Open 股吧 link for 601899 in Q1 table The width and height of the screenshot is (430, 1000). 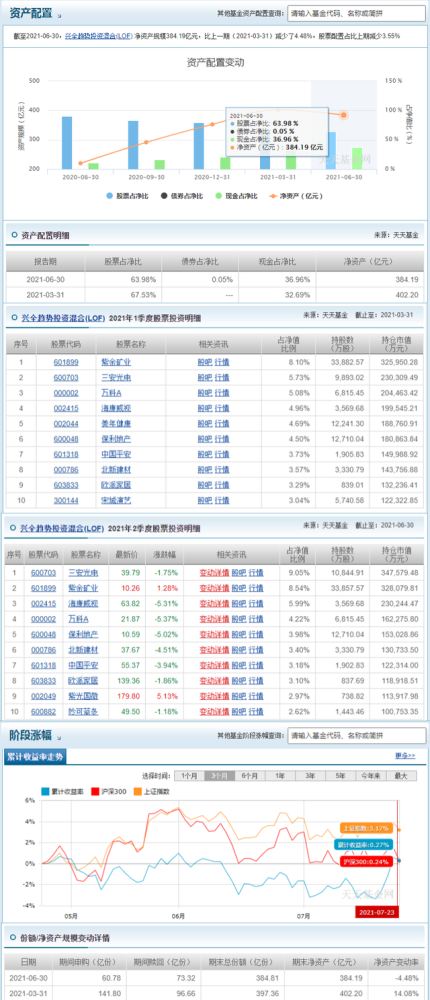click(205, 362)
